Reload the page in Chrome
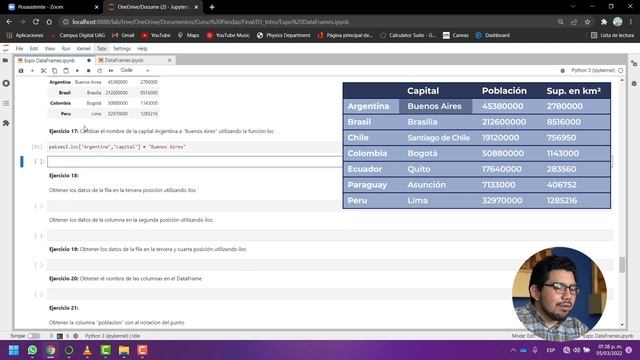The image size is (640, 360). click(x=36, y=22)
